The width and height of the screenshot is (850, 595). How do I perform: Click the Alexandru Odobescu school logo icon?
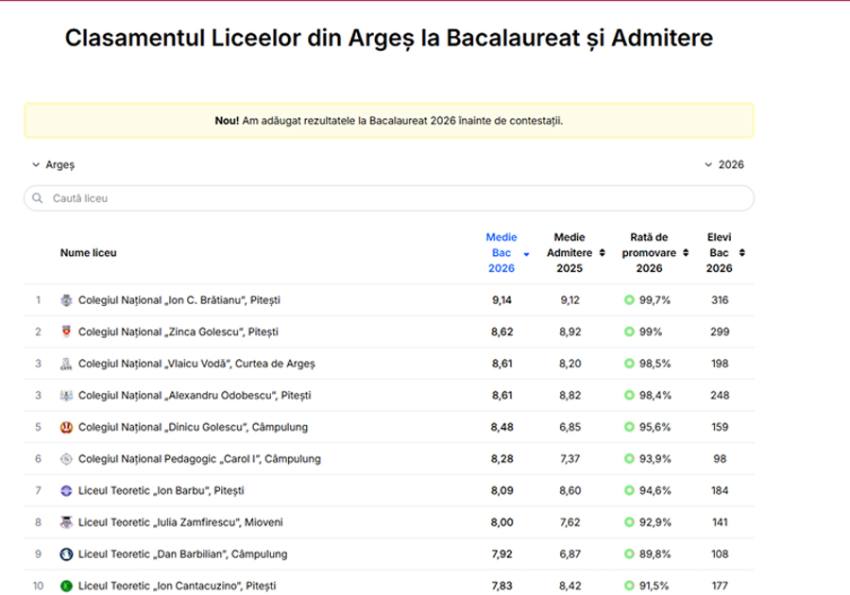(x=66, y=396)
